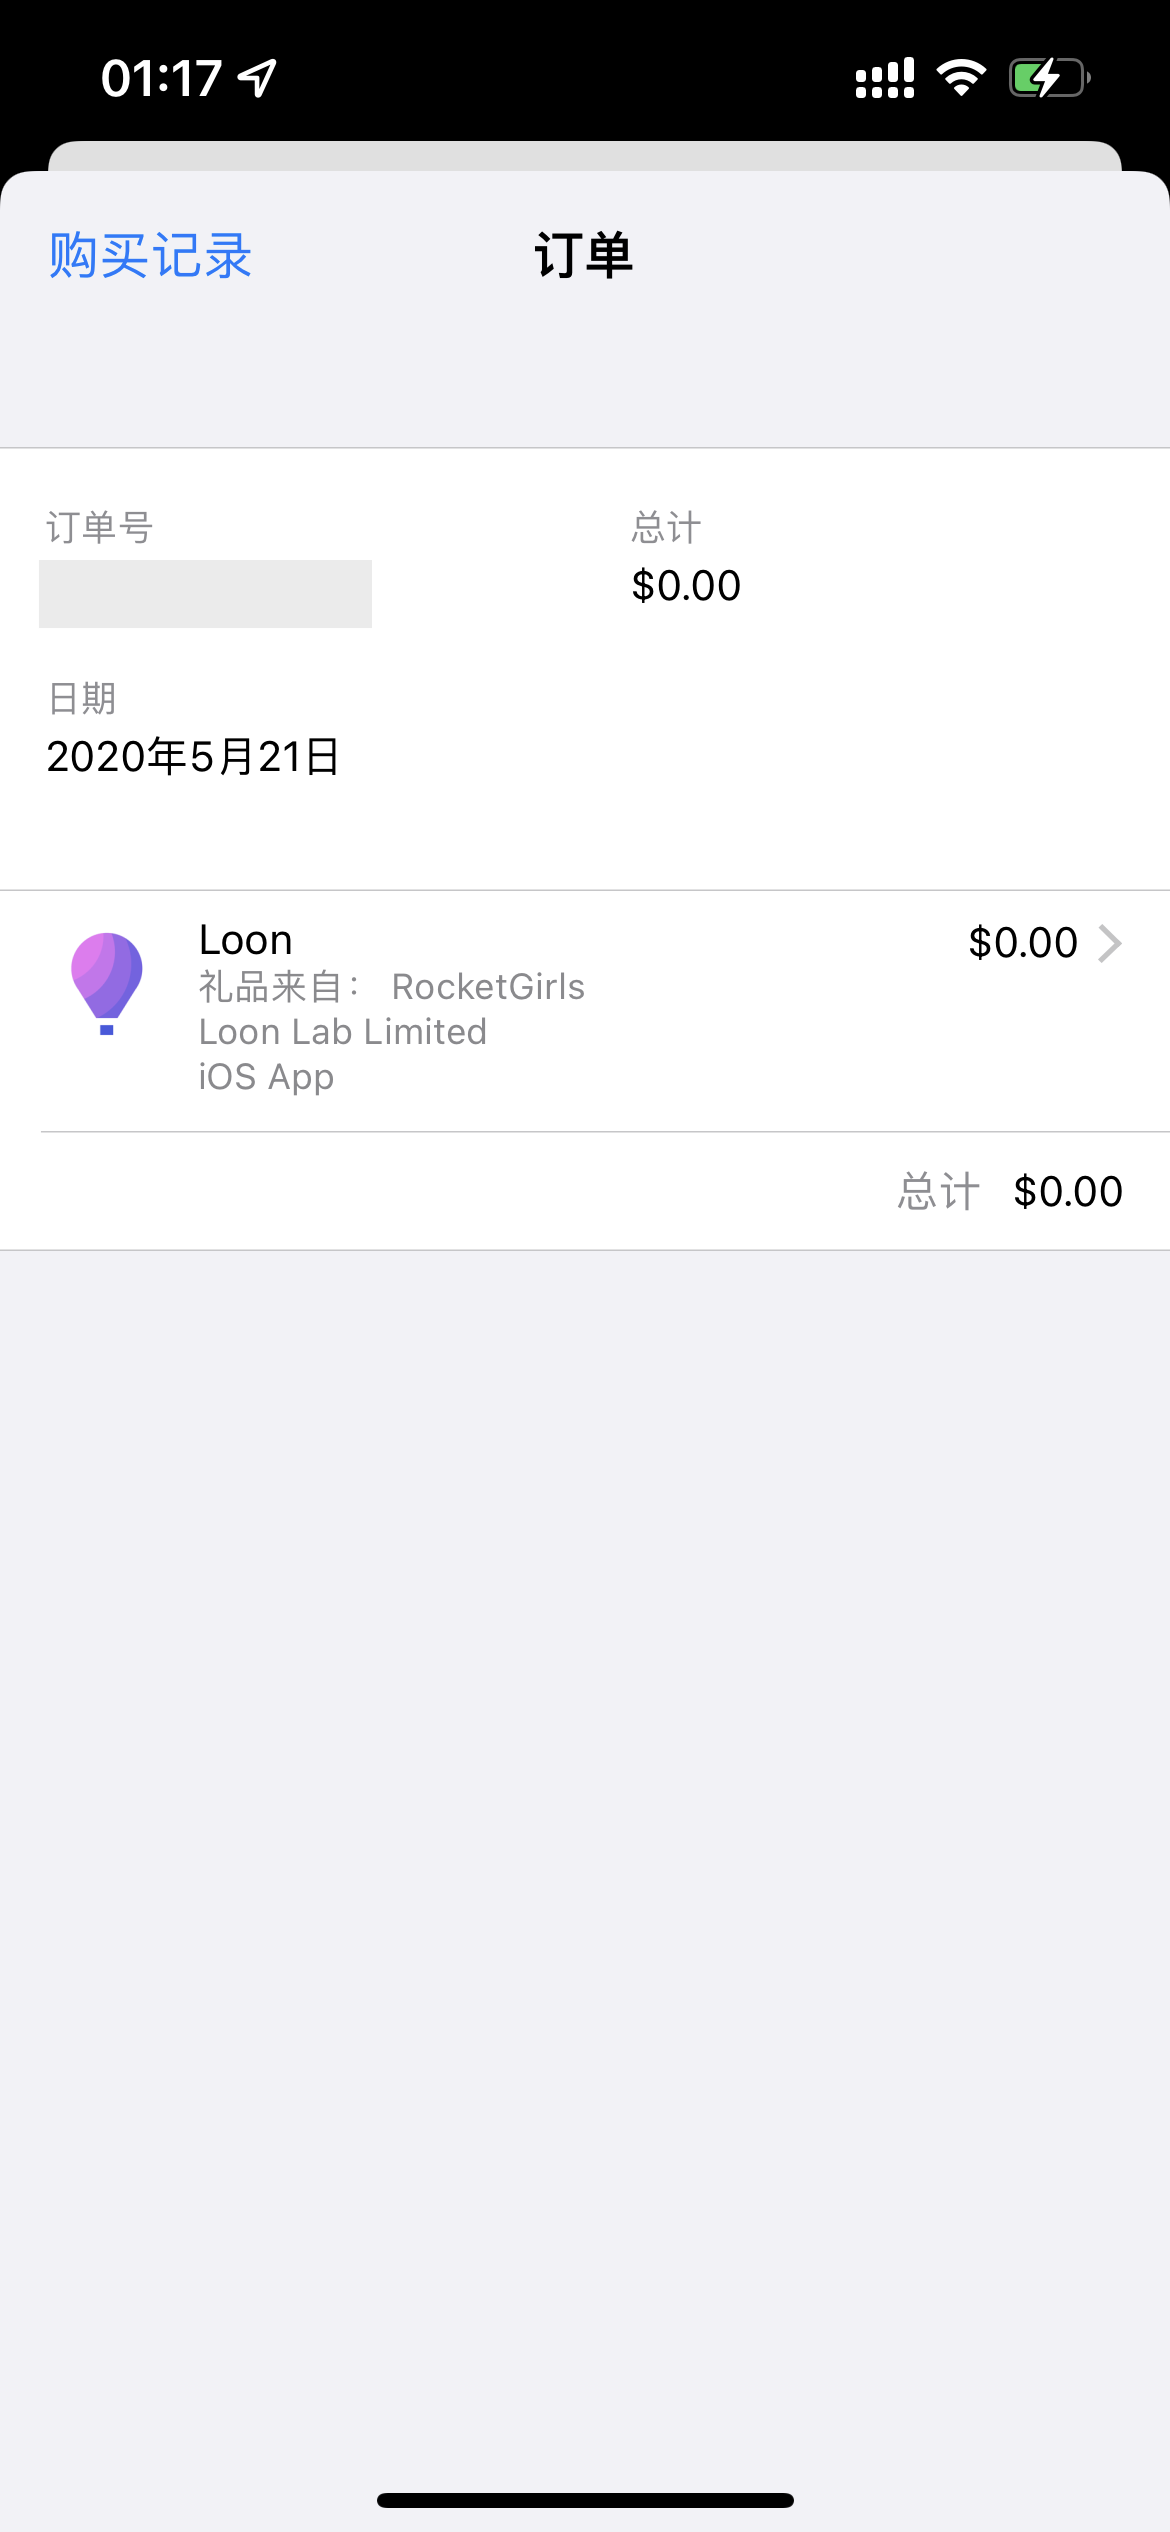Tap the cellular signal bars icon
The height and width of the screenshot is (2532, 1170).
885,78
